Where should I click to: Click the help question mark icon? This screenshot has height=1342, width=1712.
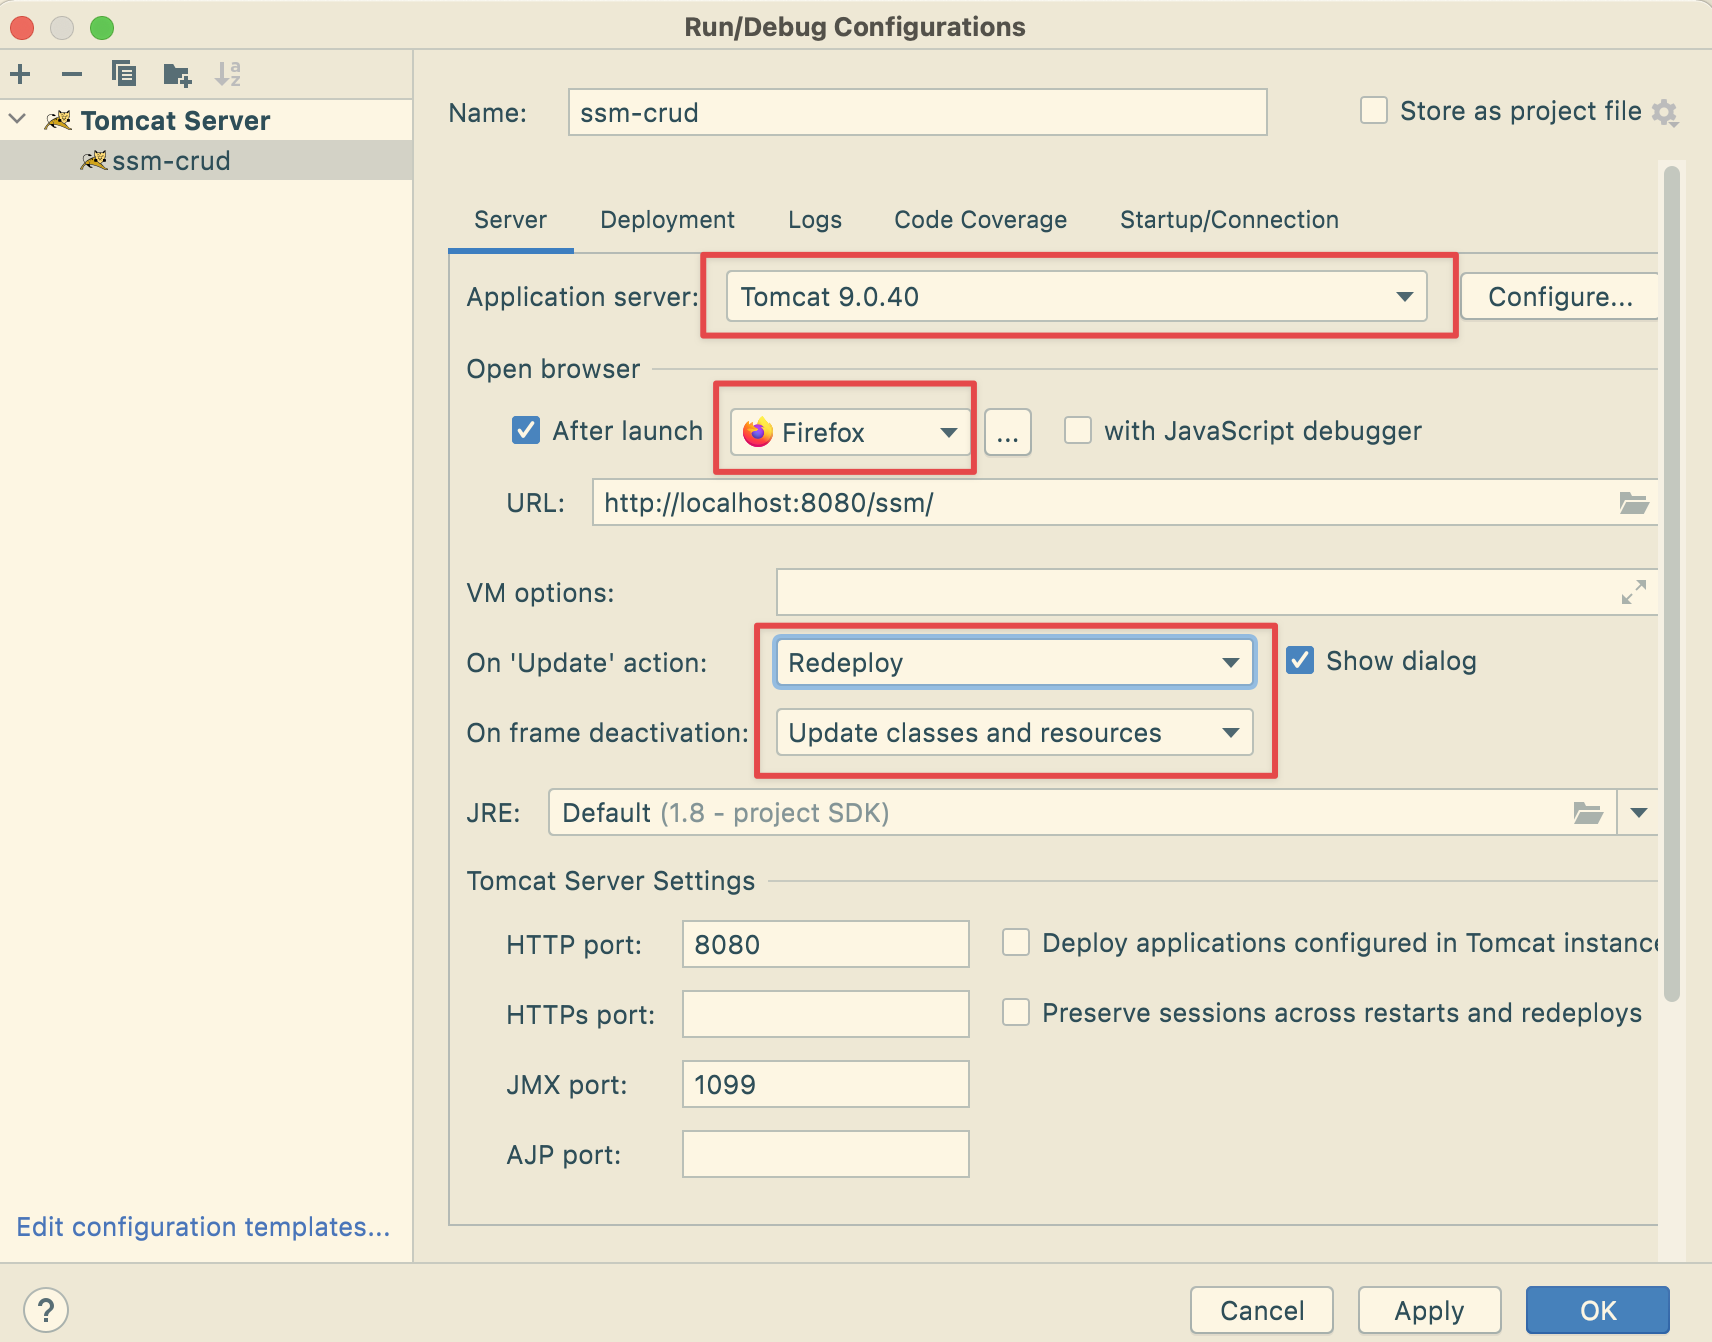[46, 1310]
